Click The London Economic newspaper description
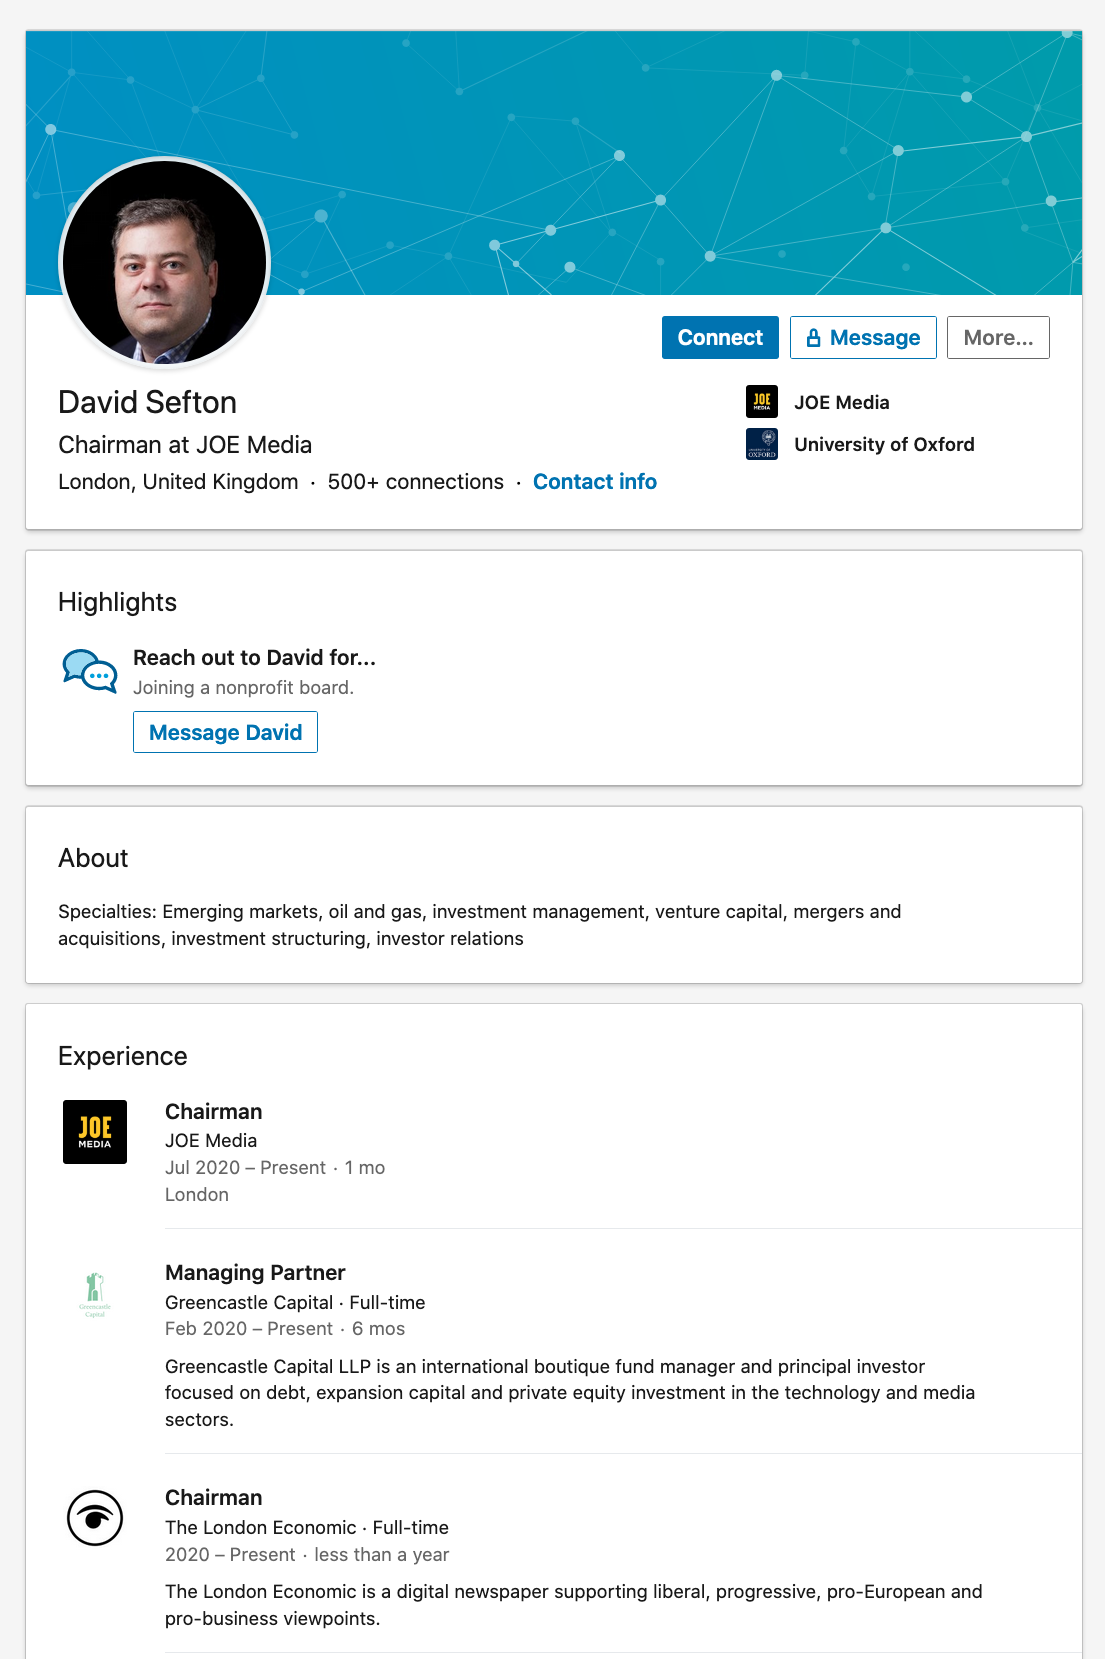 tap(574, 1605)
